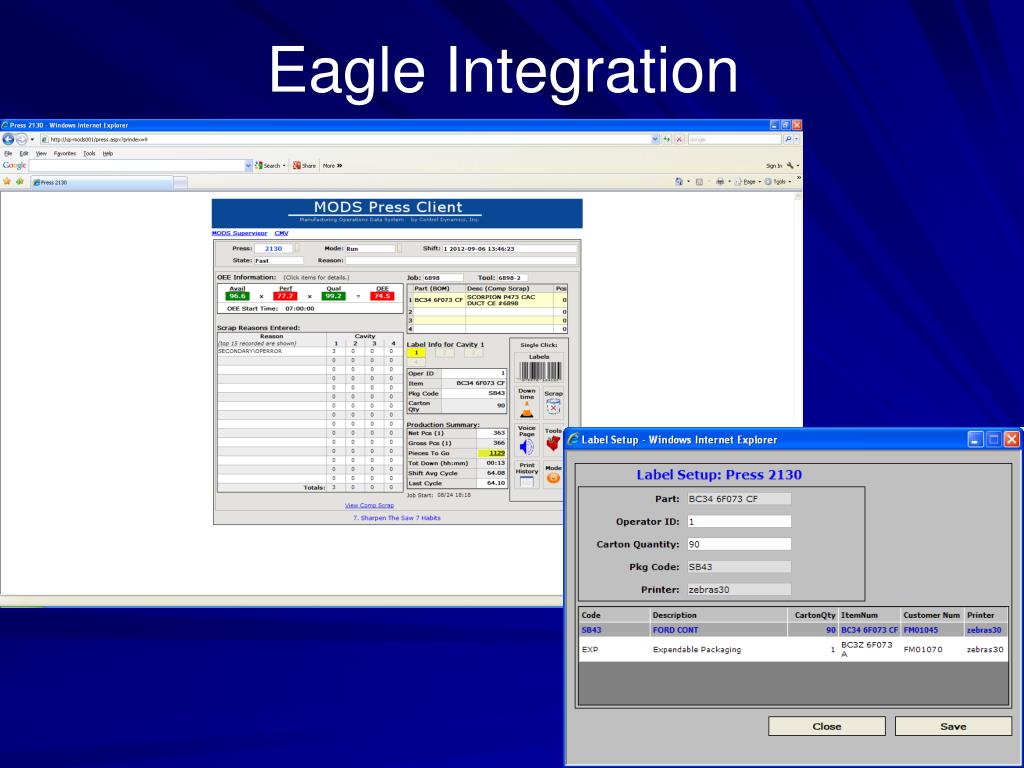Click the browser Forward arrow
The width and height of the screenshot is (1024, 768).
22,139
